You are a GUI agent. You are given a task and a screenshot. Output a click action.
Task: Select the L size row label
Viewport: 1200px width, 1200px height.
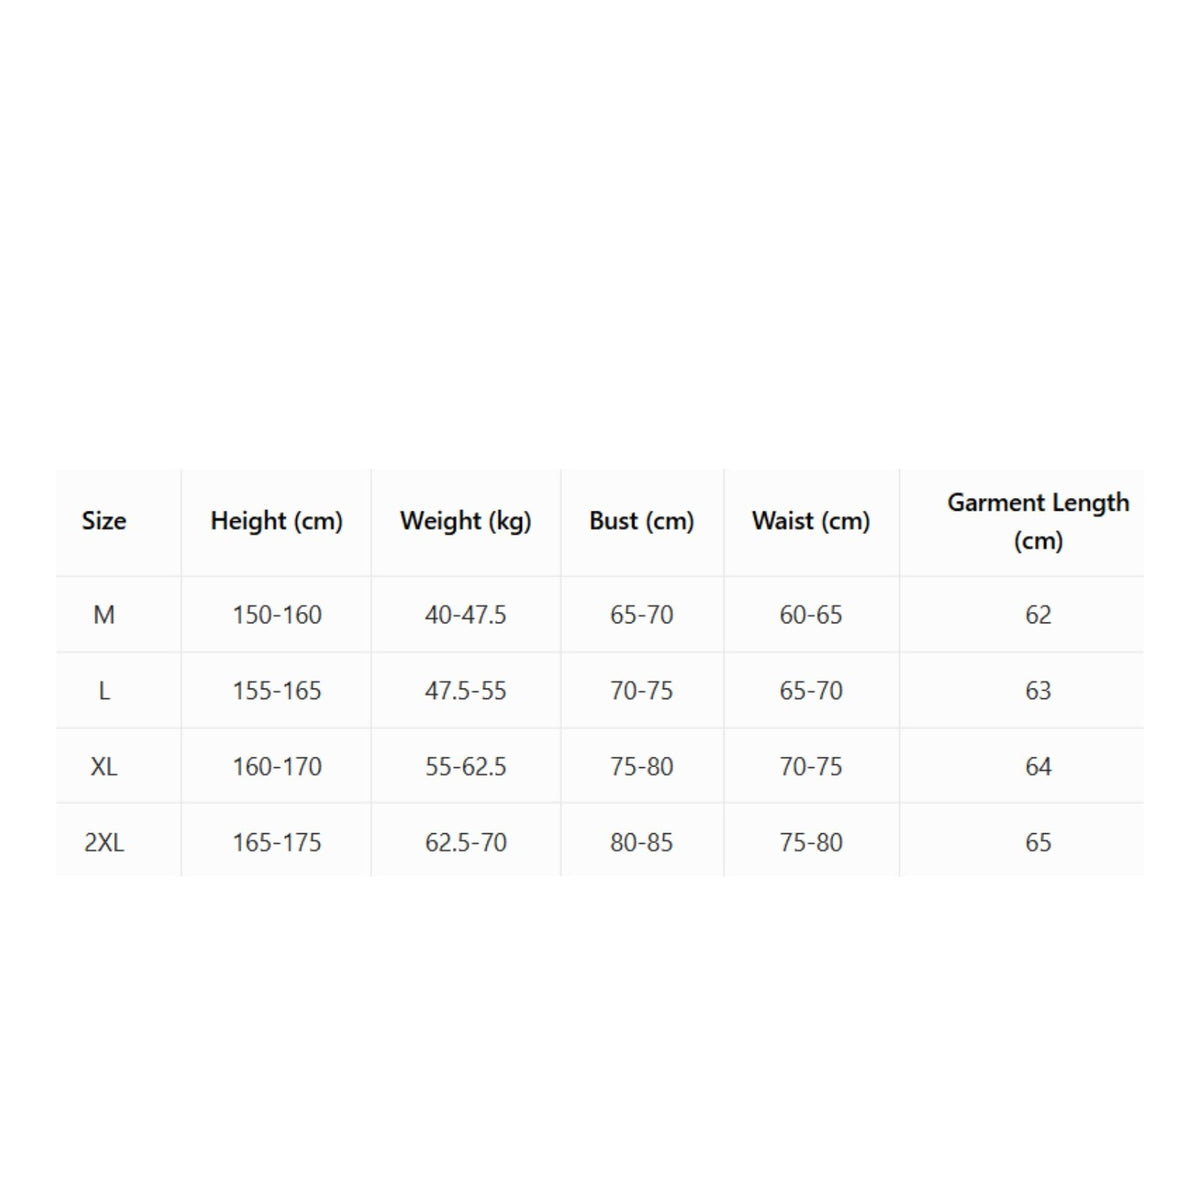[x=104, y=691]
